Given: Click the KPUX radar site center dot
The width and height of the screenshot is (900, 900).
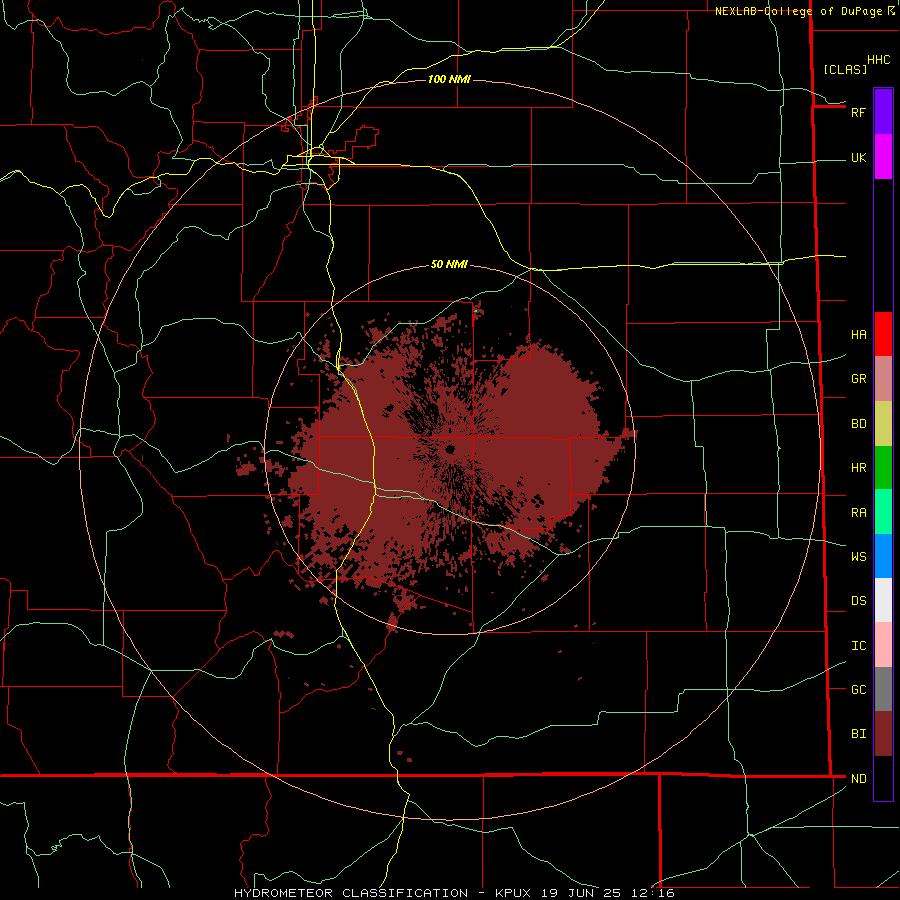Looking at the screenshot, I should pyautogui.click(x=450, y=449).
